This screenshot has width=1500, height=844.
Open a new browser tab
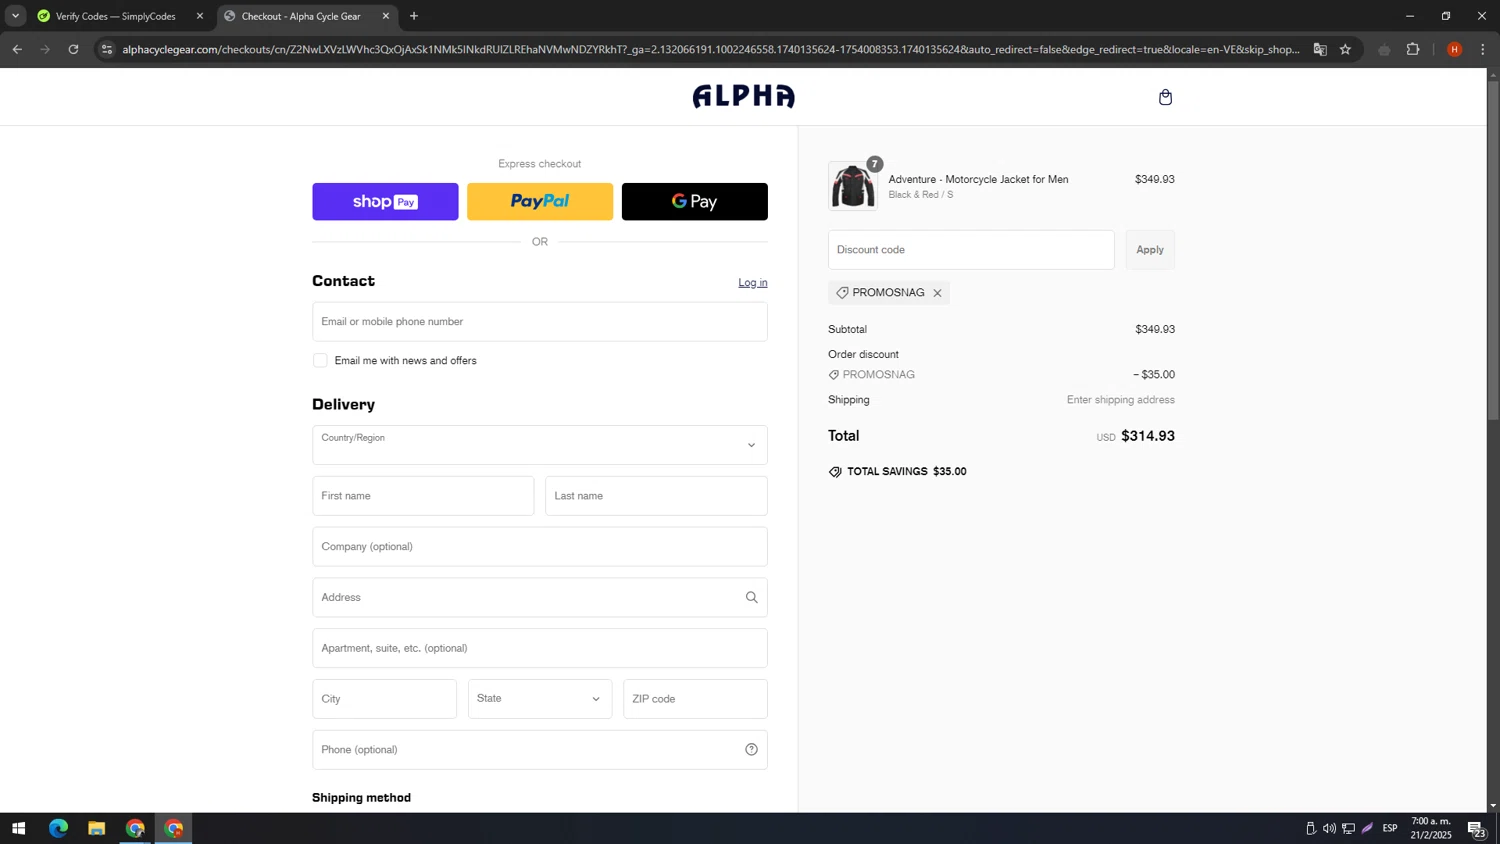click(414, 16)
